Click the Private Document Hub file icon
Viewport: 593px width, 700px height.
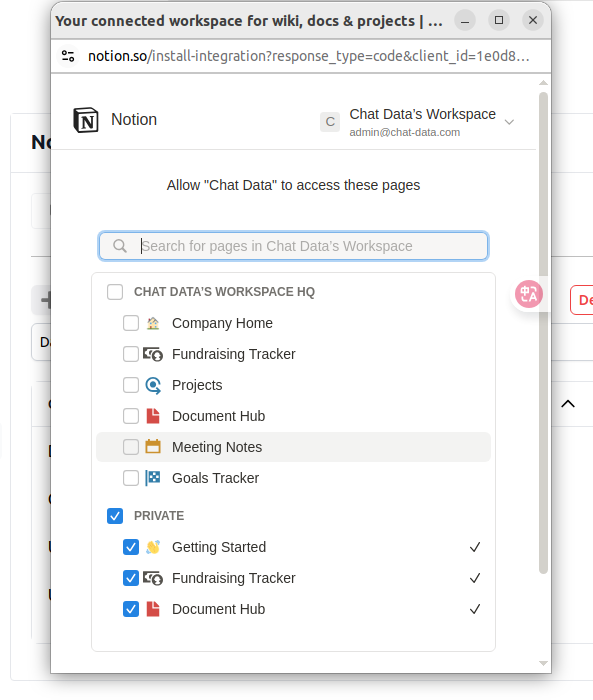(x=153, y=609)
